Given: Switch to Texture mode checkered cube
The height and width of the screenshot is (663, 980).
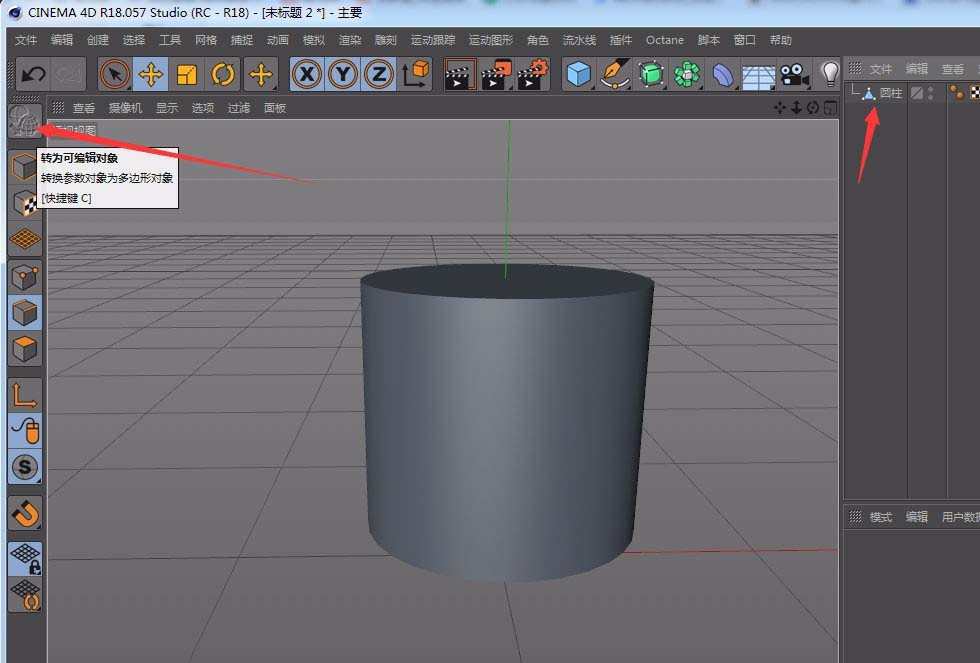Looking at the screenshot, I should pyautogui.click(x=24, y=203).
